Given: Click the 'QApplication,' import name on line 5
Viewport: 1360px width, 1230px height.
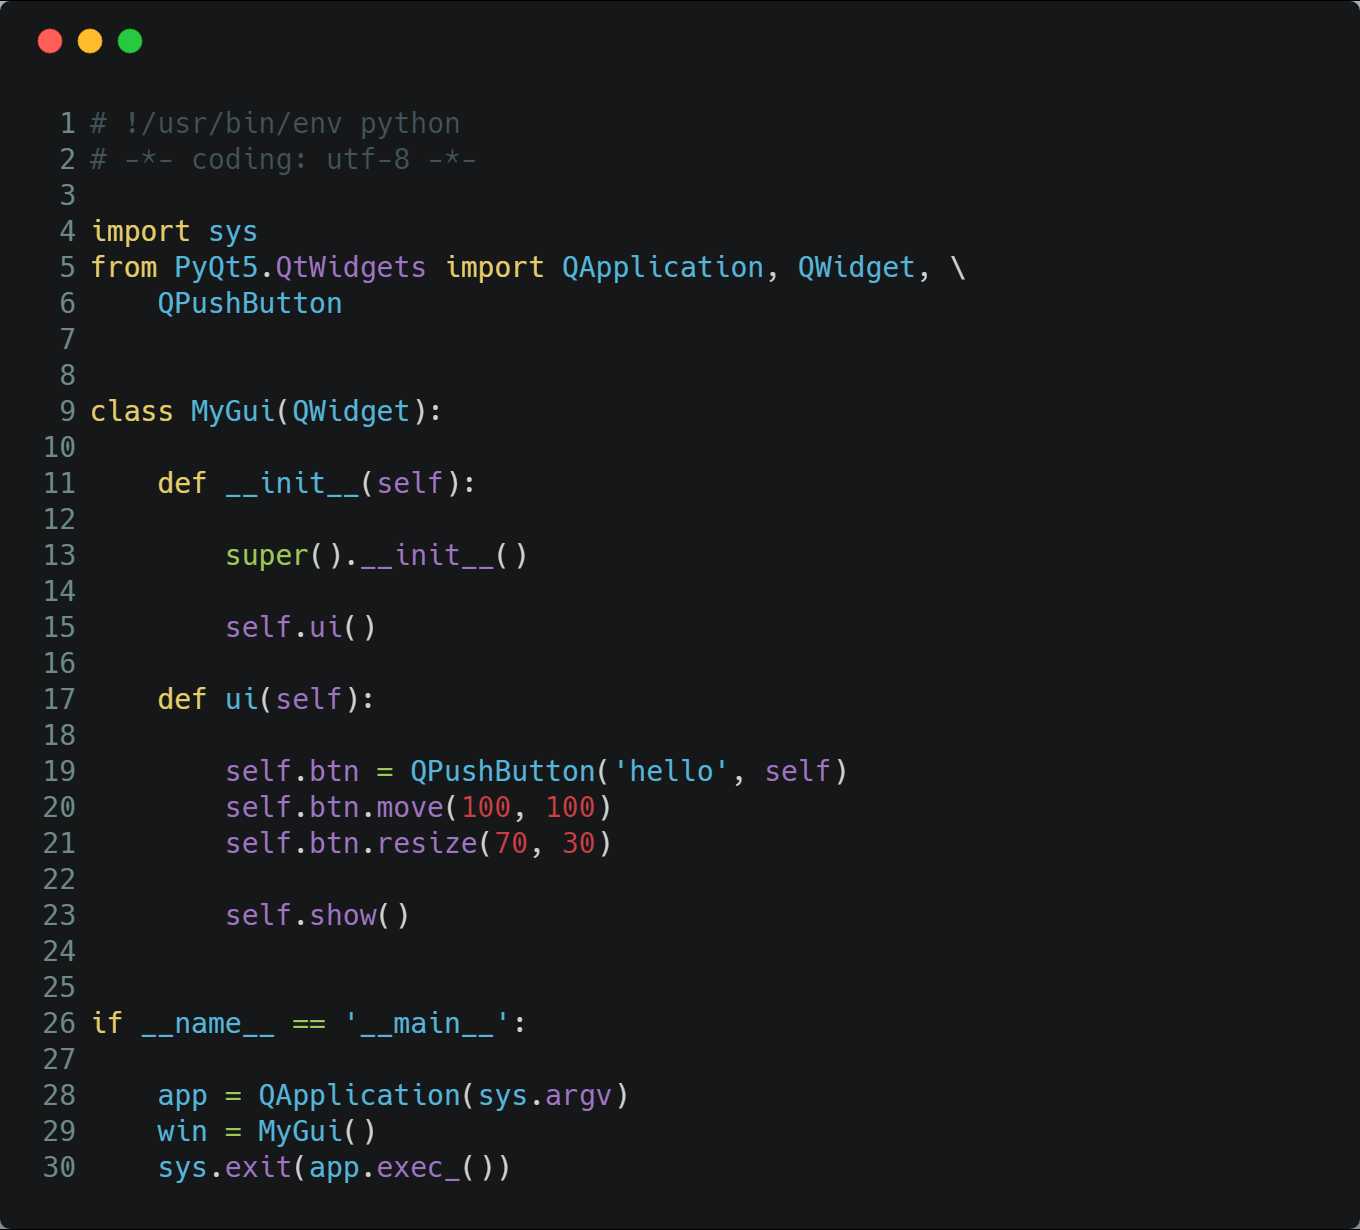Looking at the screenshot, I should [x=671, y=268].
